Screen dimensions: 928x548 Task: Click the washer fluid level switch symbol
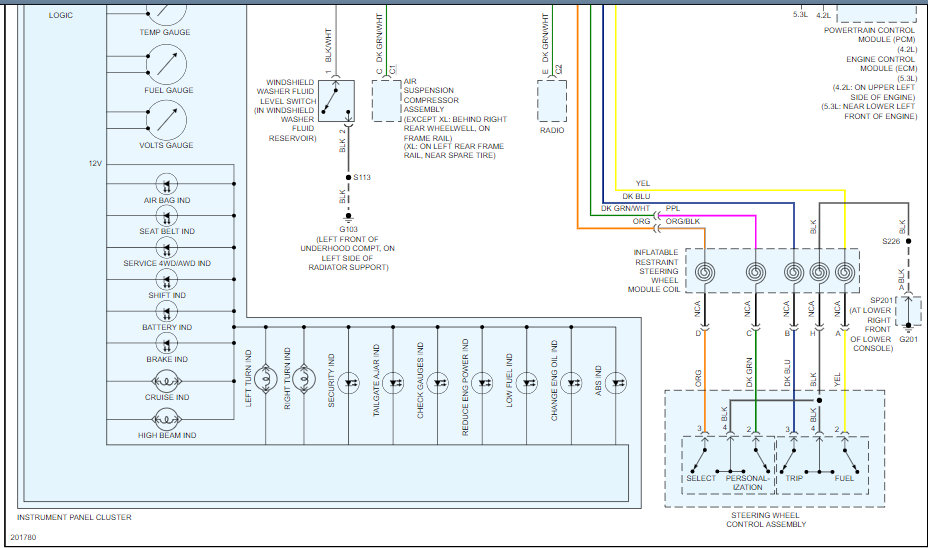point(336,101)
